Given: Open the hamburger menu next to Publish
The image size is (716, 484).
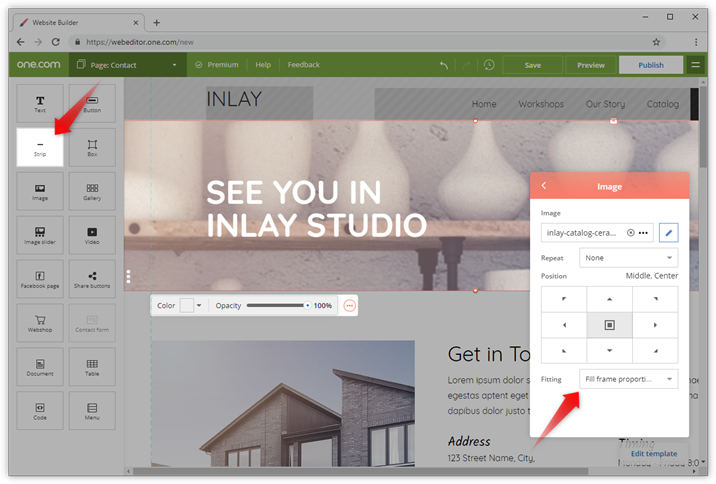Looking at the screenshot, I should pos(696,65).
